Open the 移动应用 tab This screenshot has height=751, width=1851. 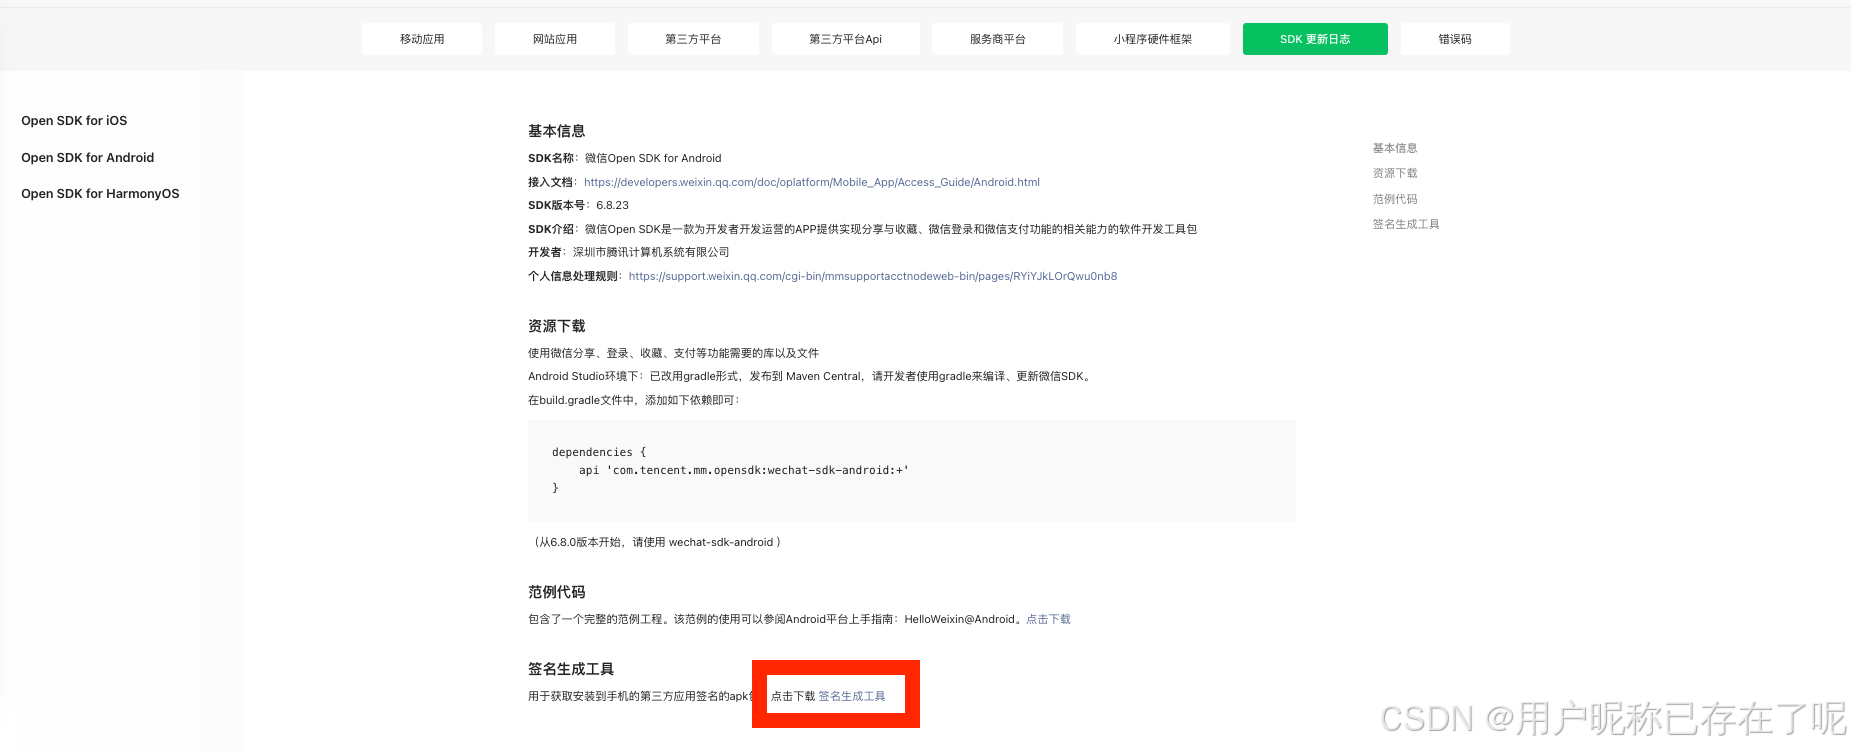click(422, 39)
